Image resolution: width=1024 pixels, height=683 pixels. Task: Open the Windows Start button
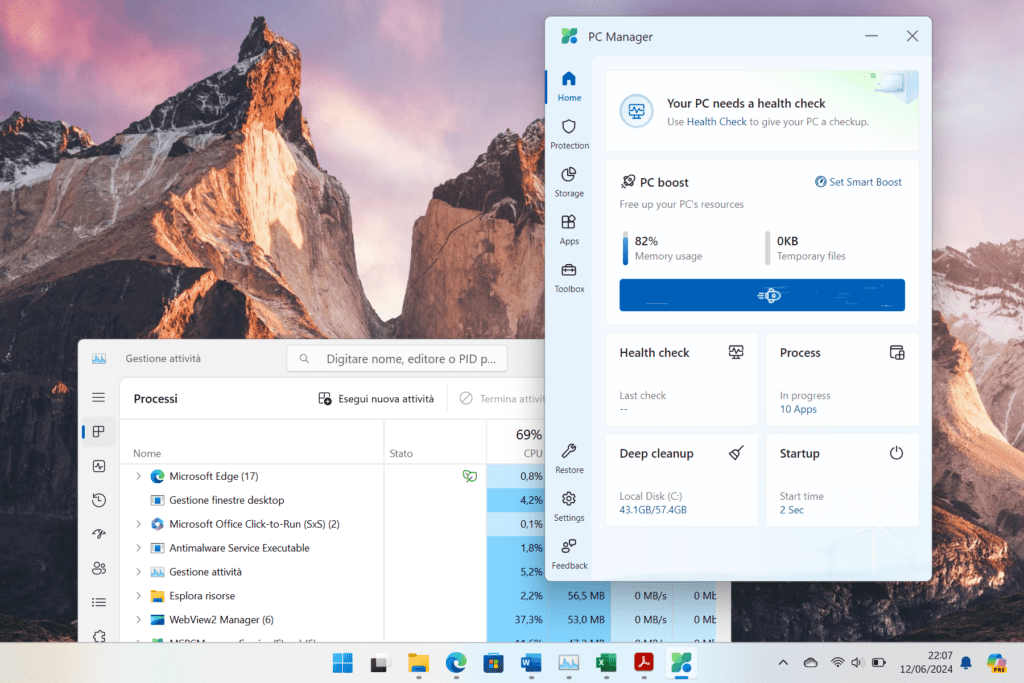[343, 663]
